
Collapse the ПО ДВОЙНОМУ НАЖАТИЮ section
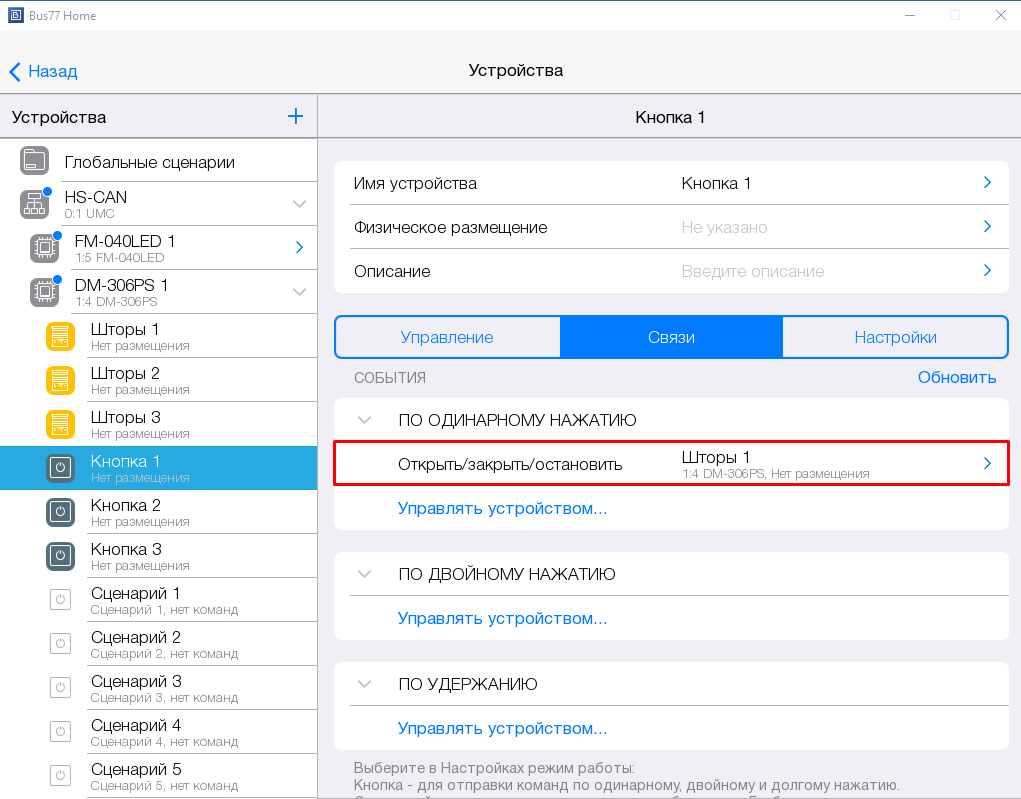pyautogui.click(x=365, y=574)
